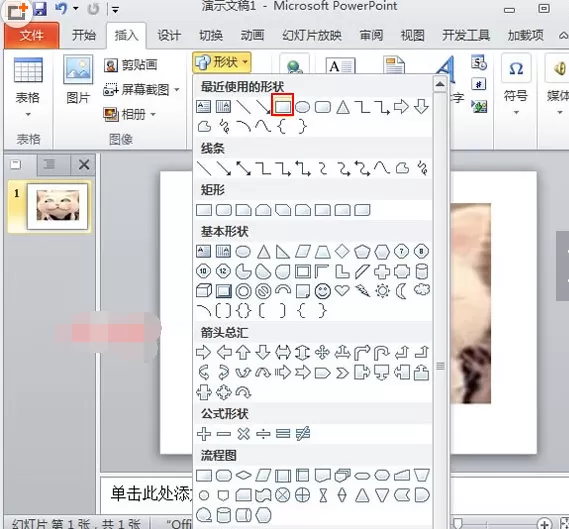The width and height of the screenshot is (569, 529).
Task: Open the 表格 table dropdown
Action: 28,86
